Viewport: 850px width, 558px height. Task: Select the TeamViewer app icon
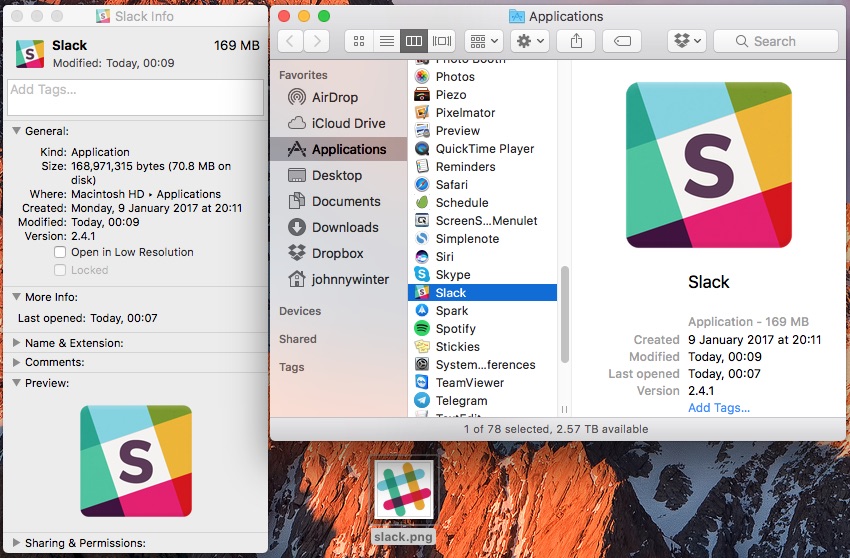422,383
